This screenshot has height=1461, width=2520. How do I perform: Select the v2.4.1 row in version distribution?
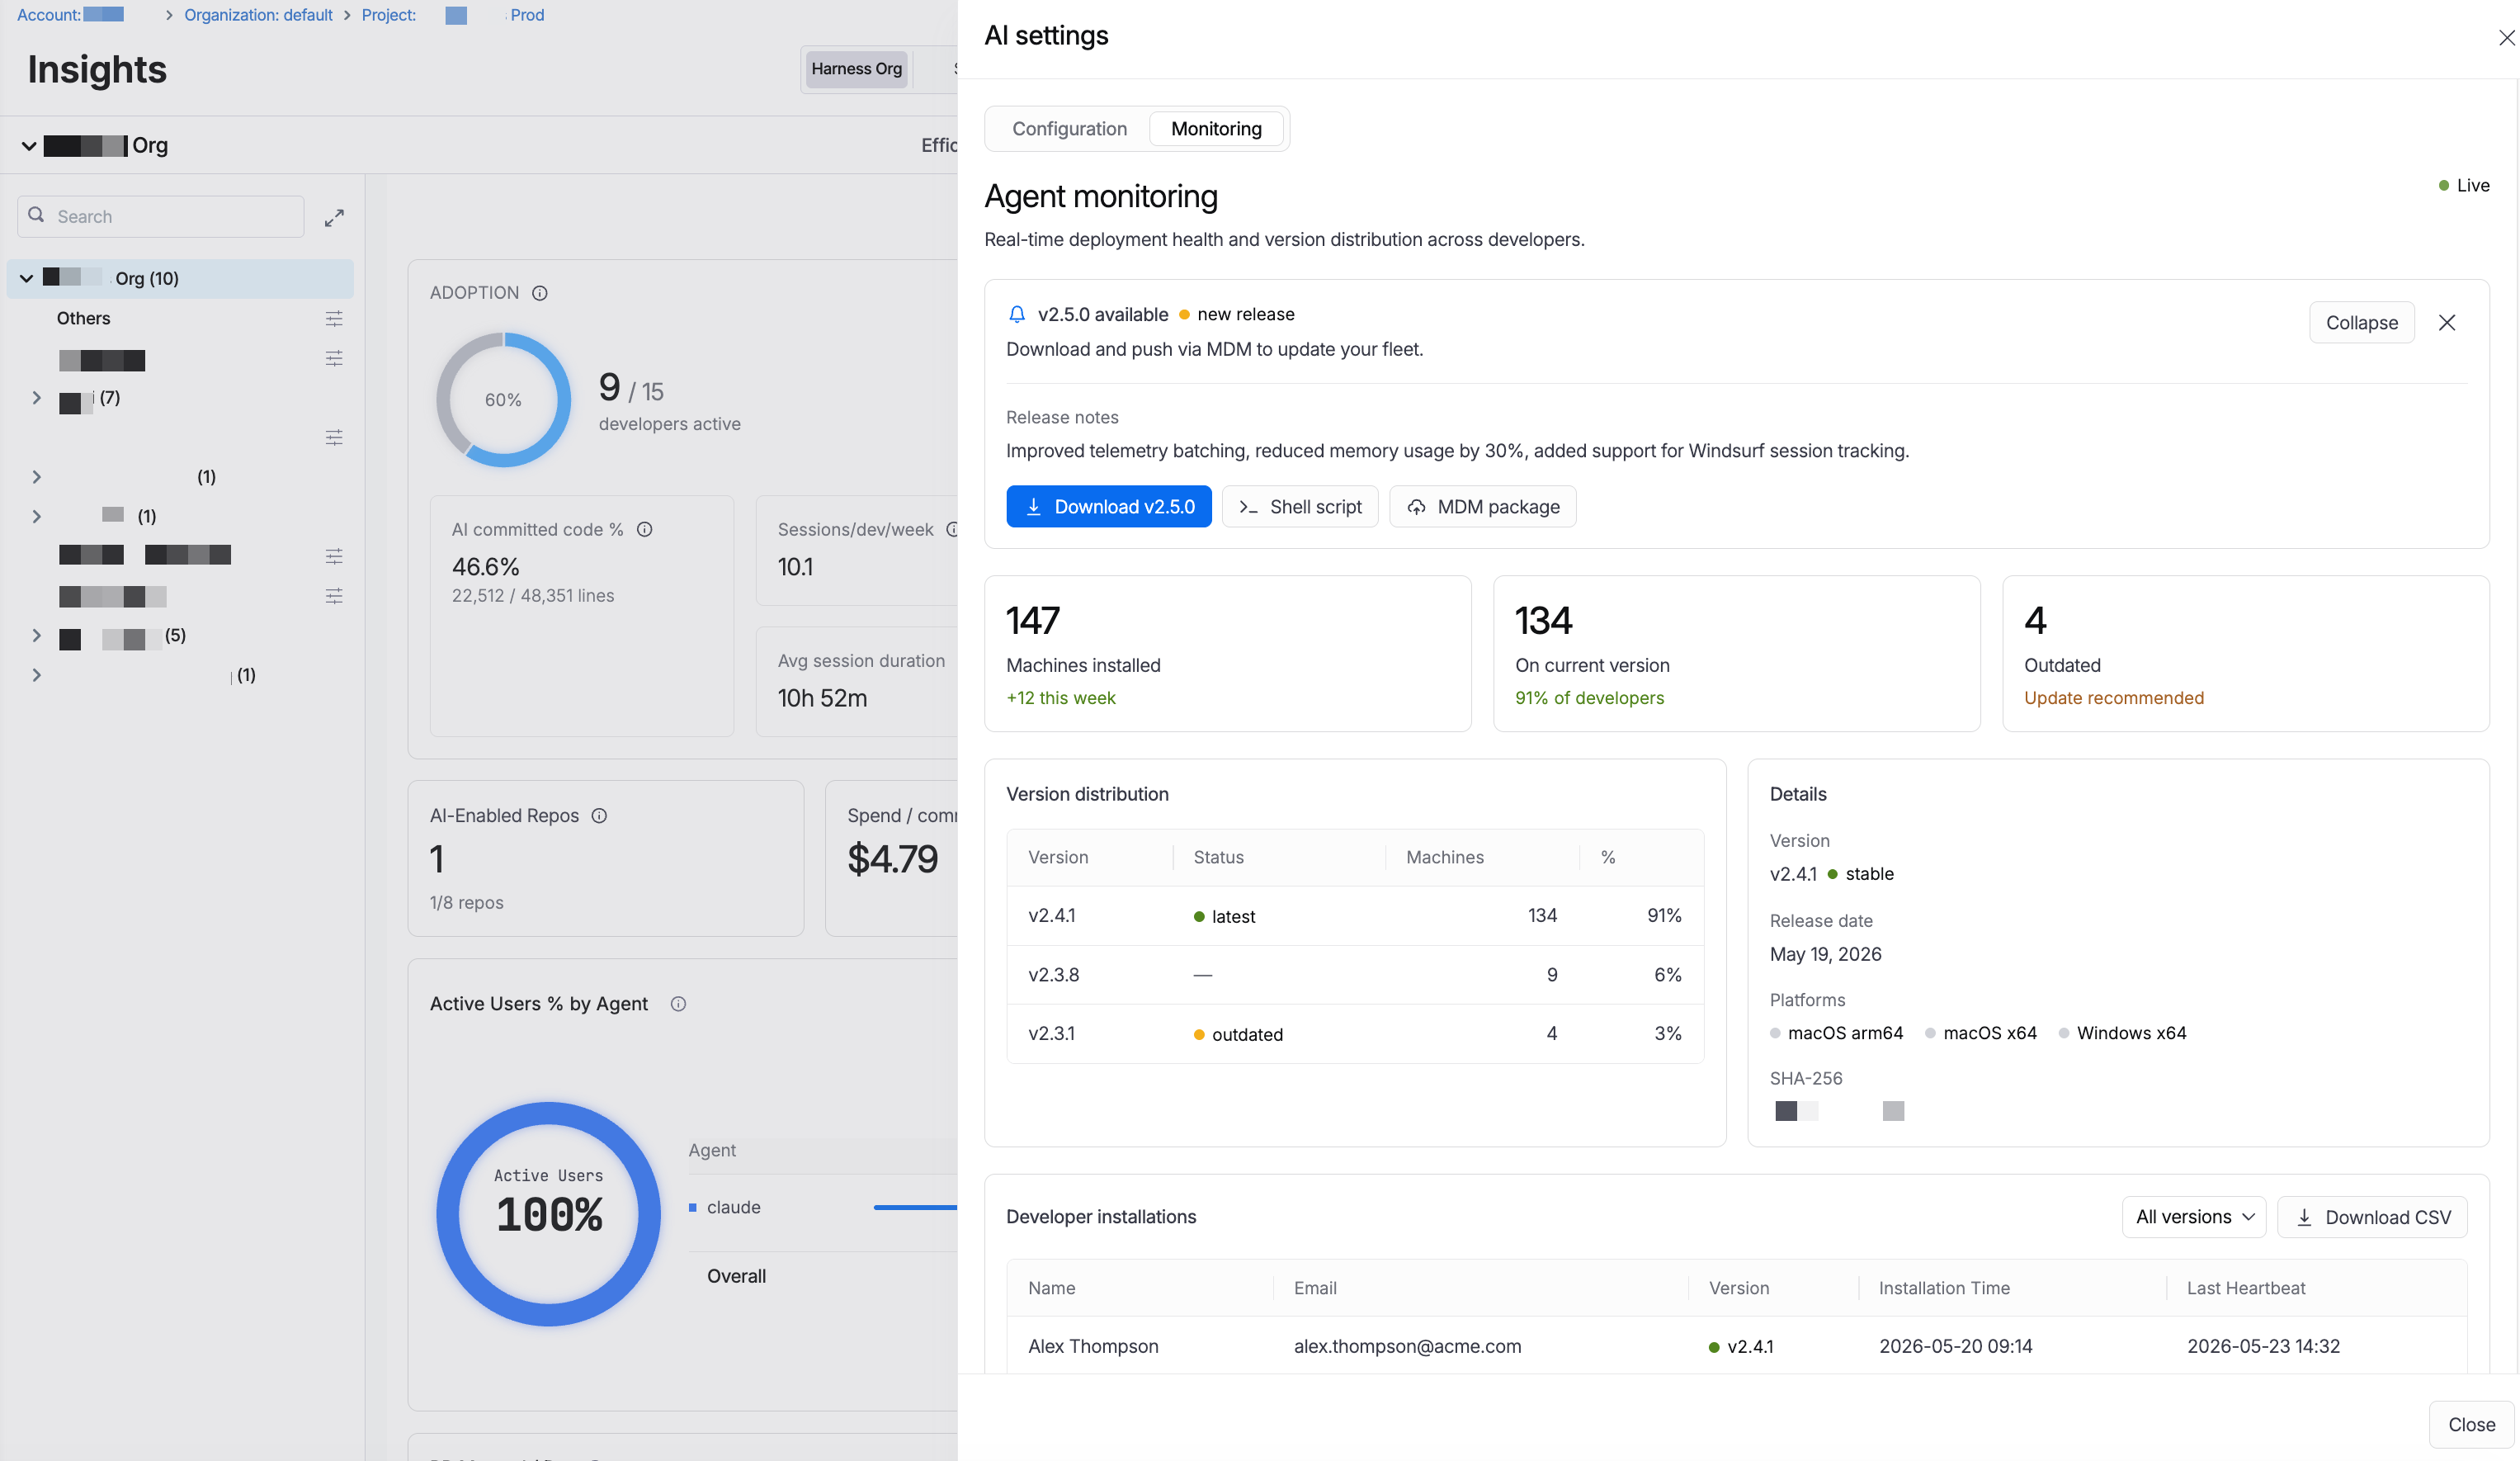1355,916
